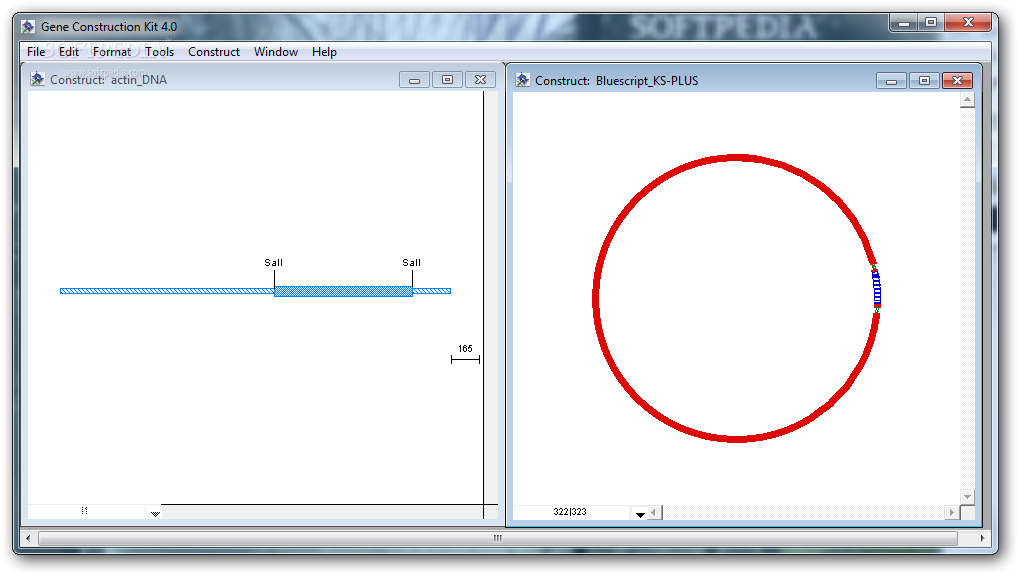The width and height of the screenshot is (1019, 575).
Task: Click the Bluescript_KS-PLUS construct window icon
Action: (522, 80)
